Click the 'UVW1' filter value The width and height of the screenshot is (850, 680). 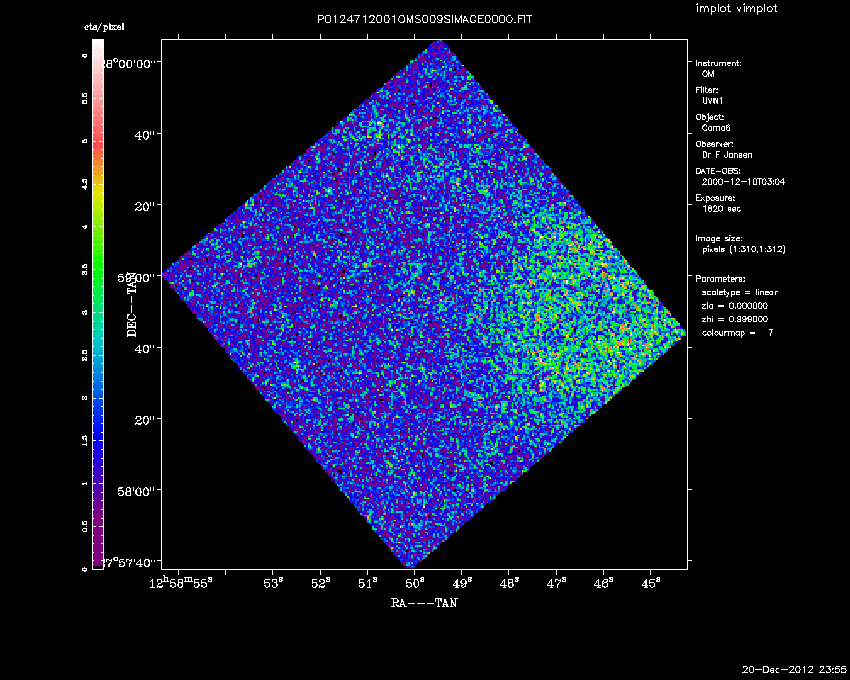coord(712,101)
